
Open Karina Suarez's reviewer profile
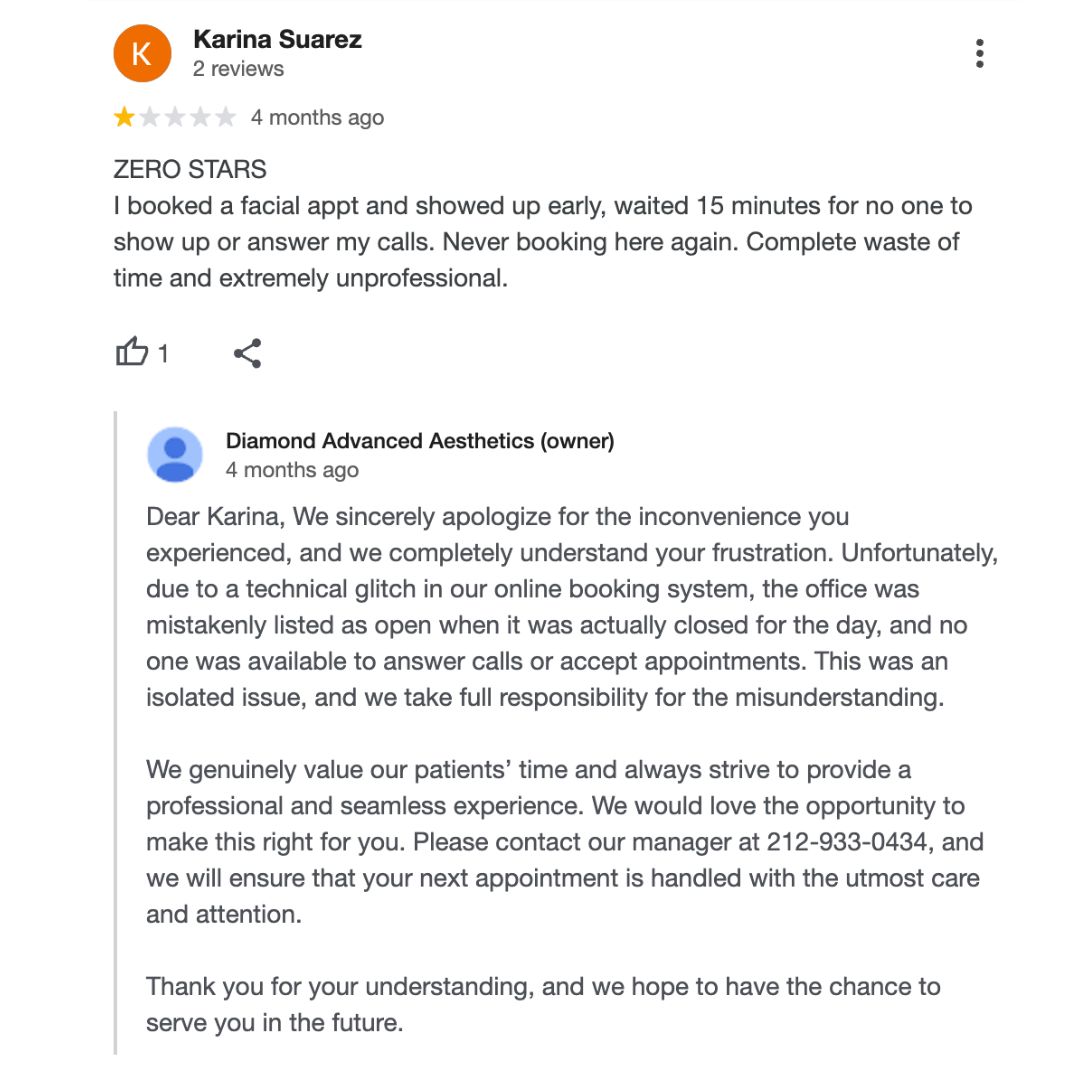pyautogui.click(x=277, y=40)
